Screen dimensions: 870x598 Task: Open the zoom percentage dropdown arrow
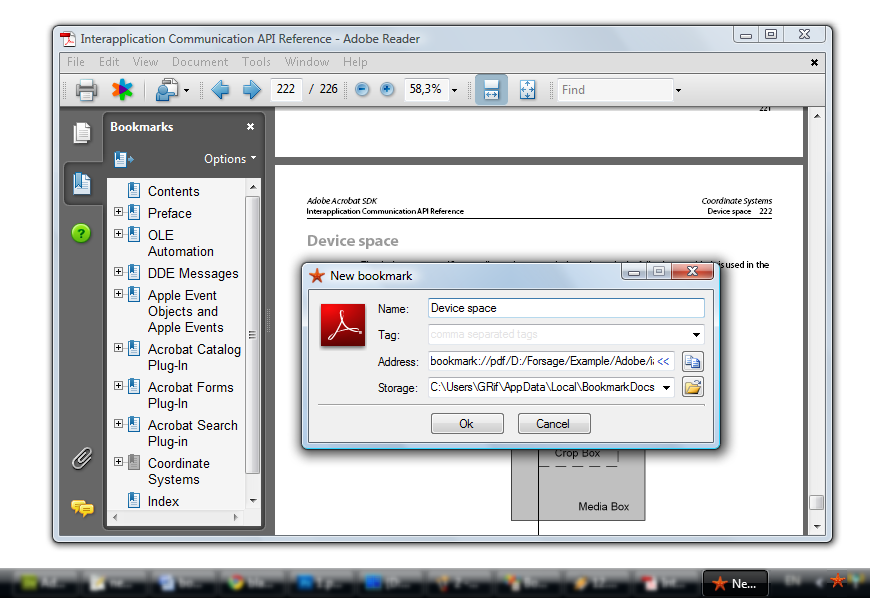pyautogui.click(x=454, y=90)
